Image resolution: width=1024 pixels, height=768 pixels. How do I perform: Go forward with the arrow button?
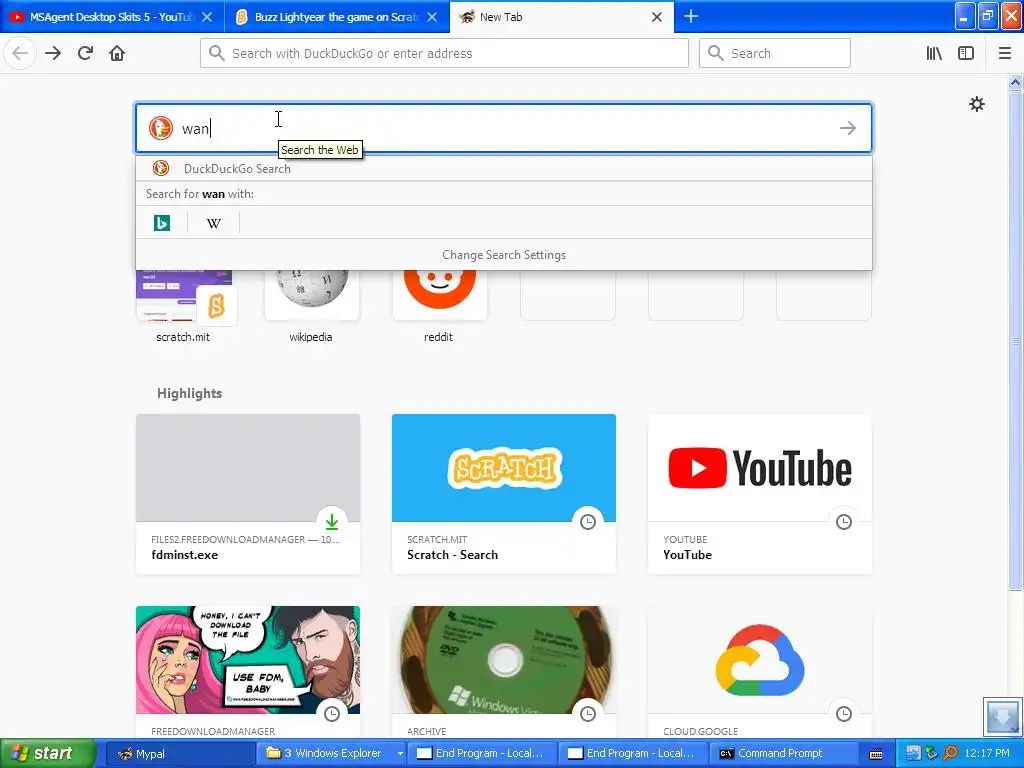(x=53, y=53)
